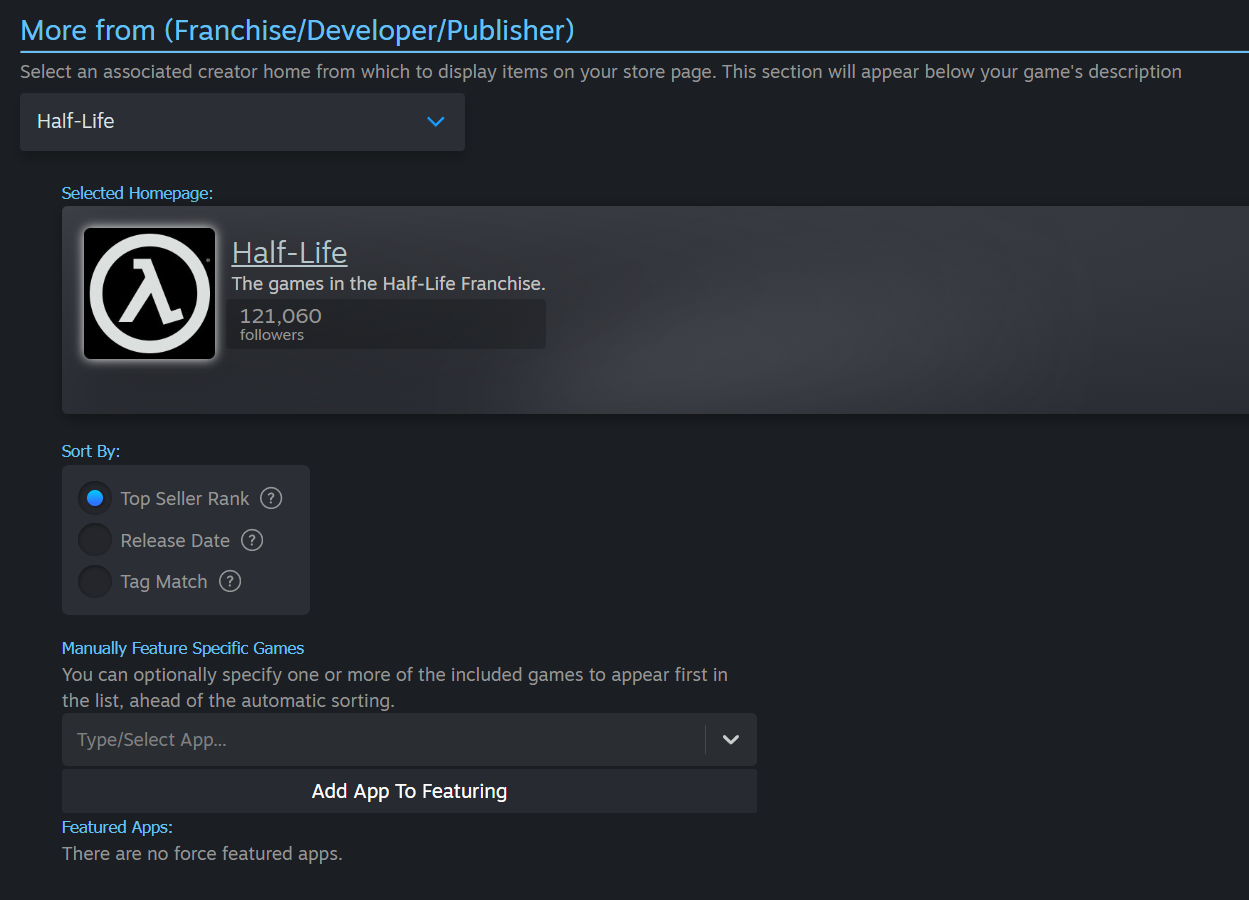
Task: Click the 'Featured Apps:' label
Action: tap(117, 827)
